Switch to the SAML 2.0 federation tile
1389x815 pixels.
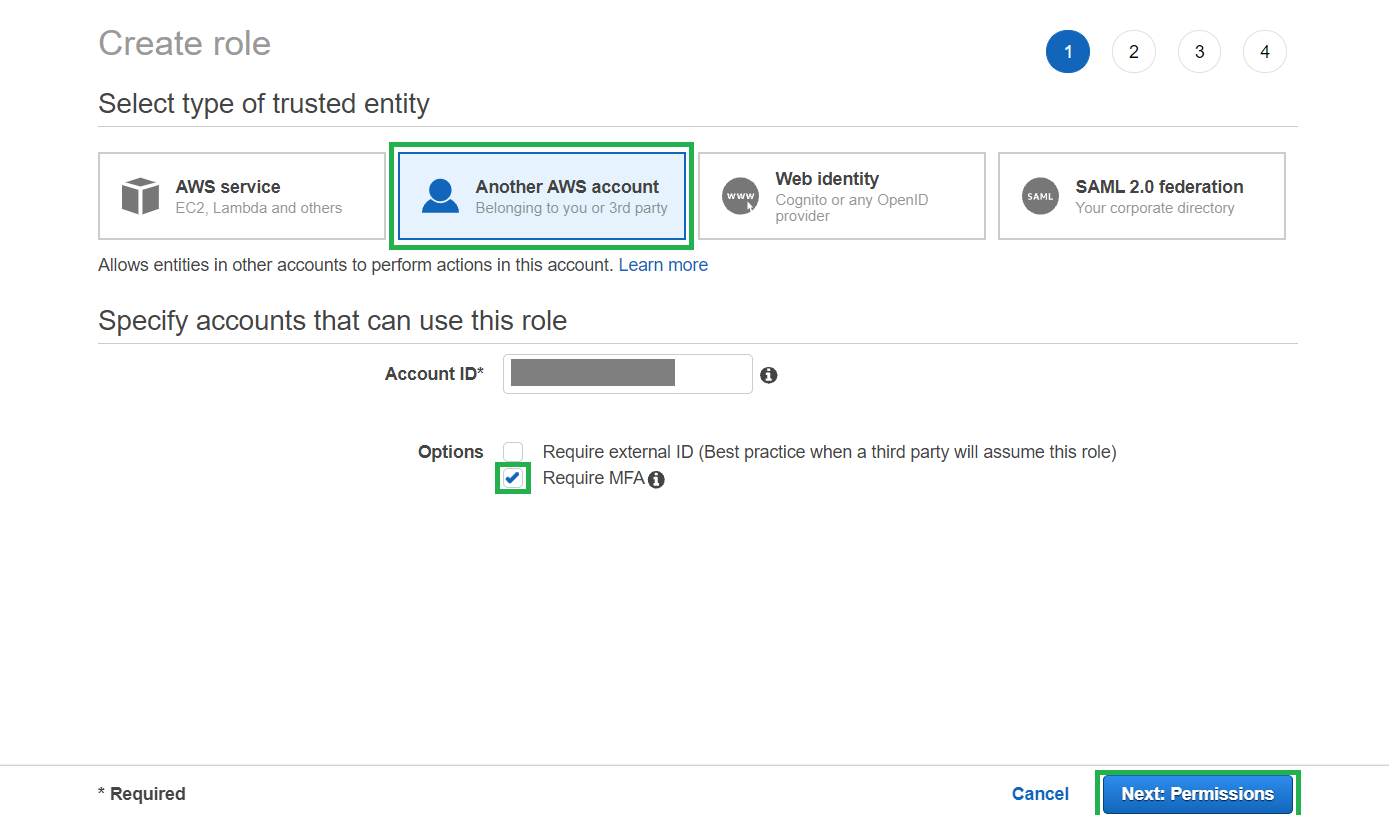click(x=1140, y=196)
